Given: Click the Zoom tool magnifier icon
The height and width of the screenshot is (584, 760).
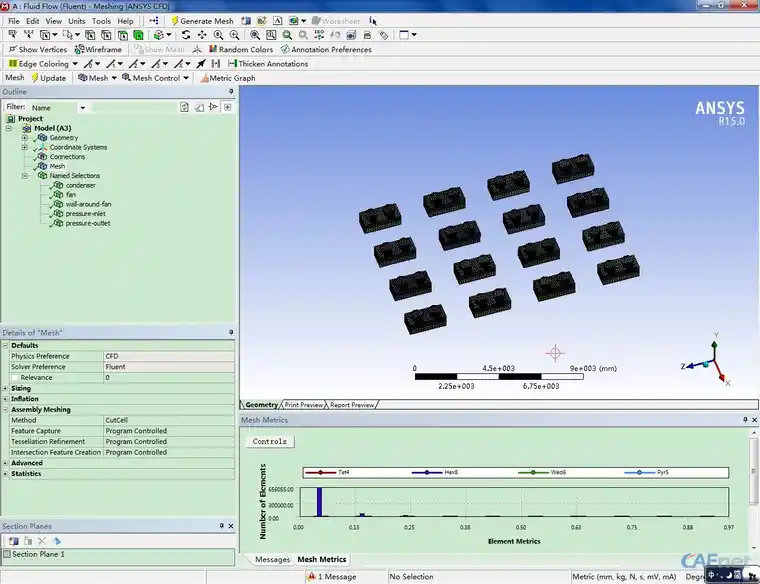Looking at the screenshot, I should pyautogui.click(x=219, y=35).
